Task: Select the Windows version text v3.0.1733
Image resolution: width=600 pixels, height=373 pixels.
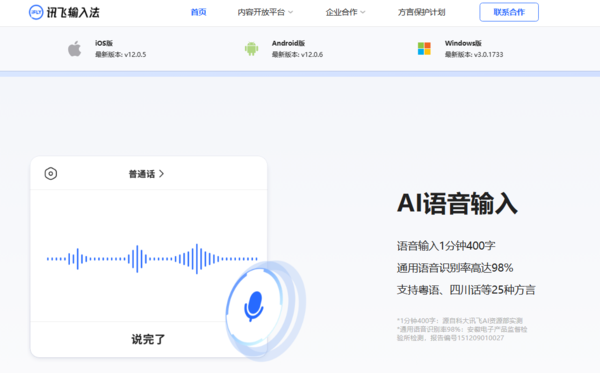Action: click(x=489, y=55)
